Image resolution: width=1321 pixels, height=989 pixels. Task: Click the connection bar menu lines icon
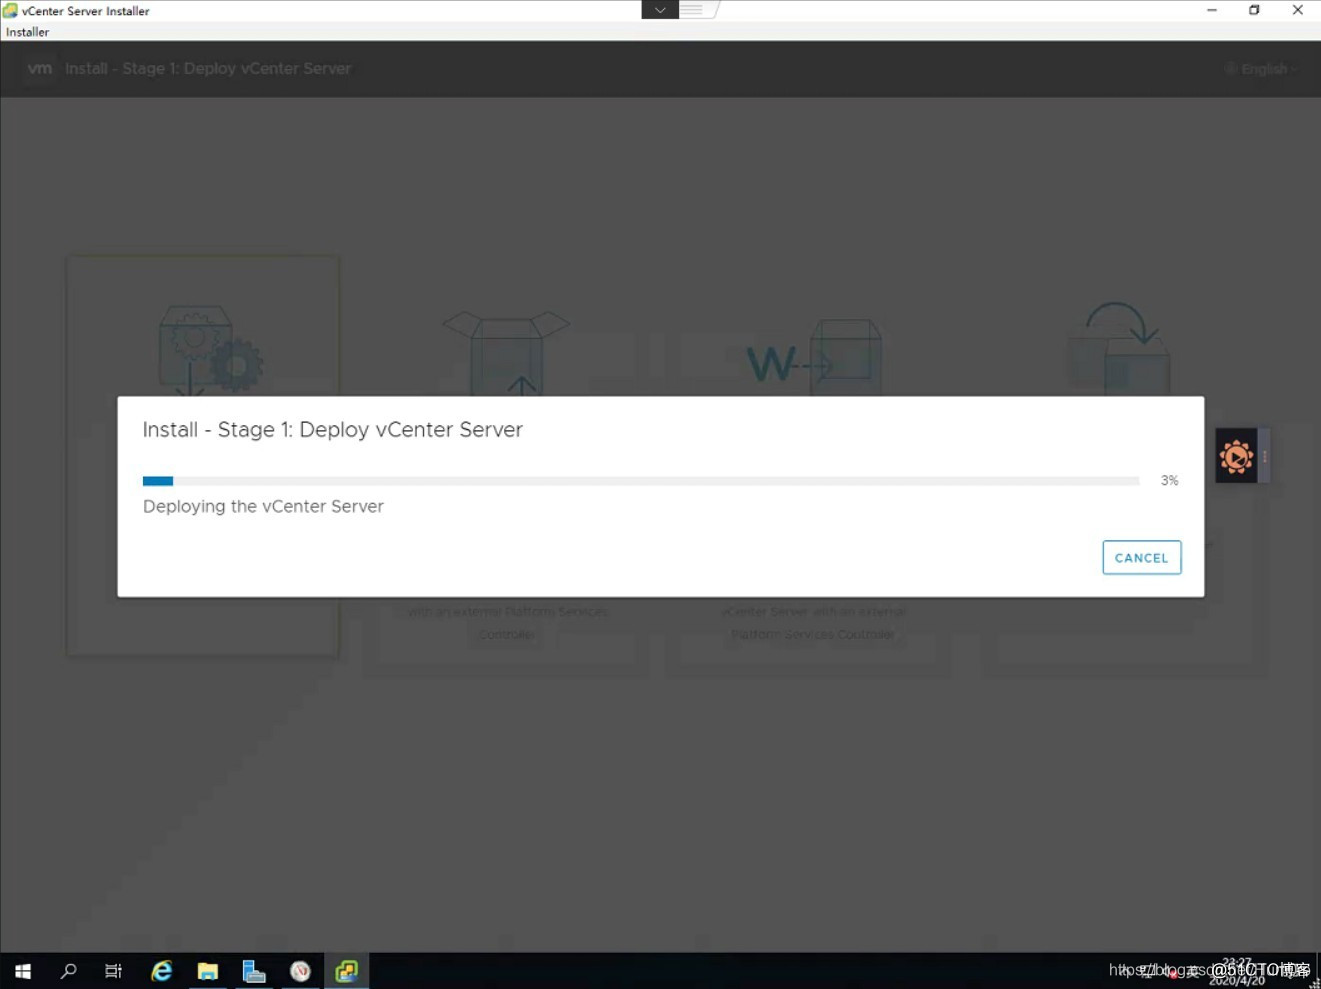click(692, 10)
